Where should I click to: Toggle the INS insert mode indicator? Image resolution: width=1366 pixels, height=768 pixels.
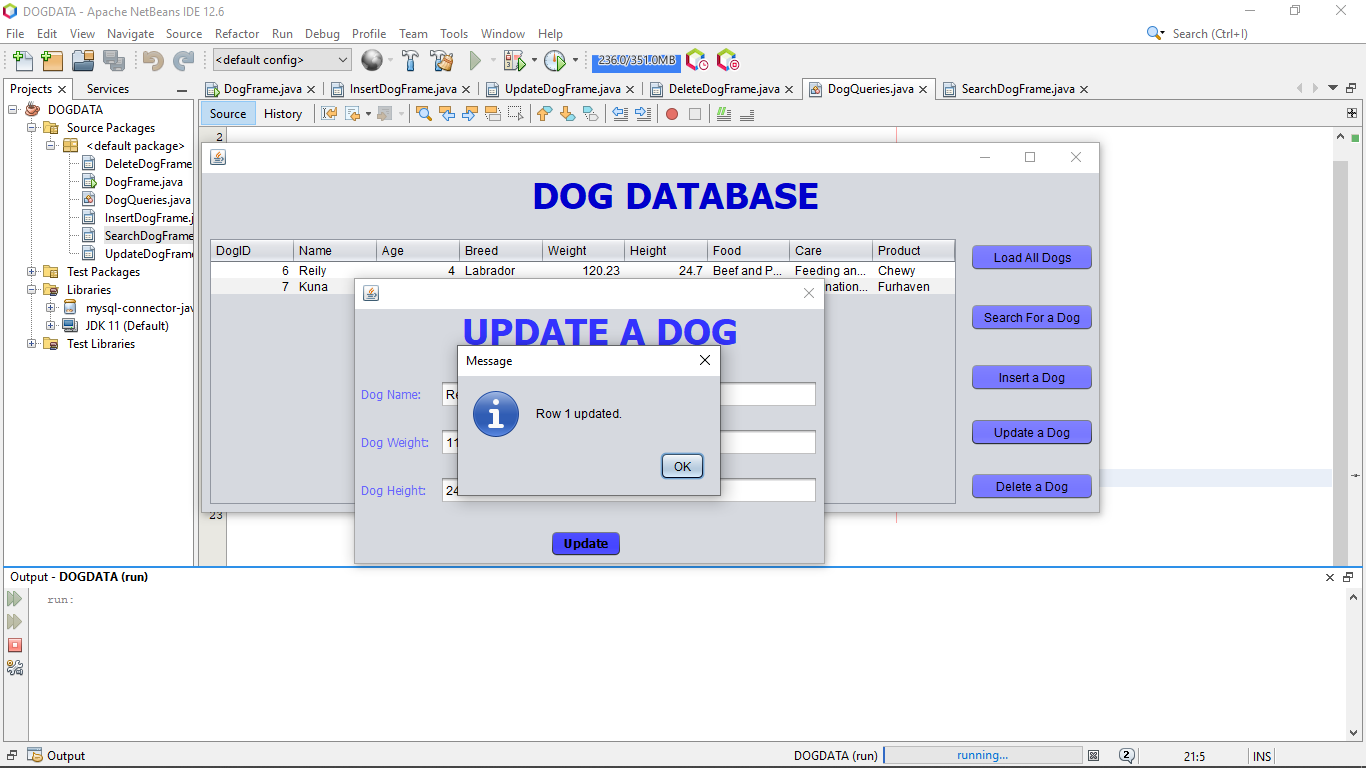pos(1262,756)
